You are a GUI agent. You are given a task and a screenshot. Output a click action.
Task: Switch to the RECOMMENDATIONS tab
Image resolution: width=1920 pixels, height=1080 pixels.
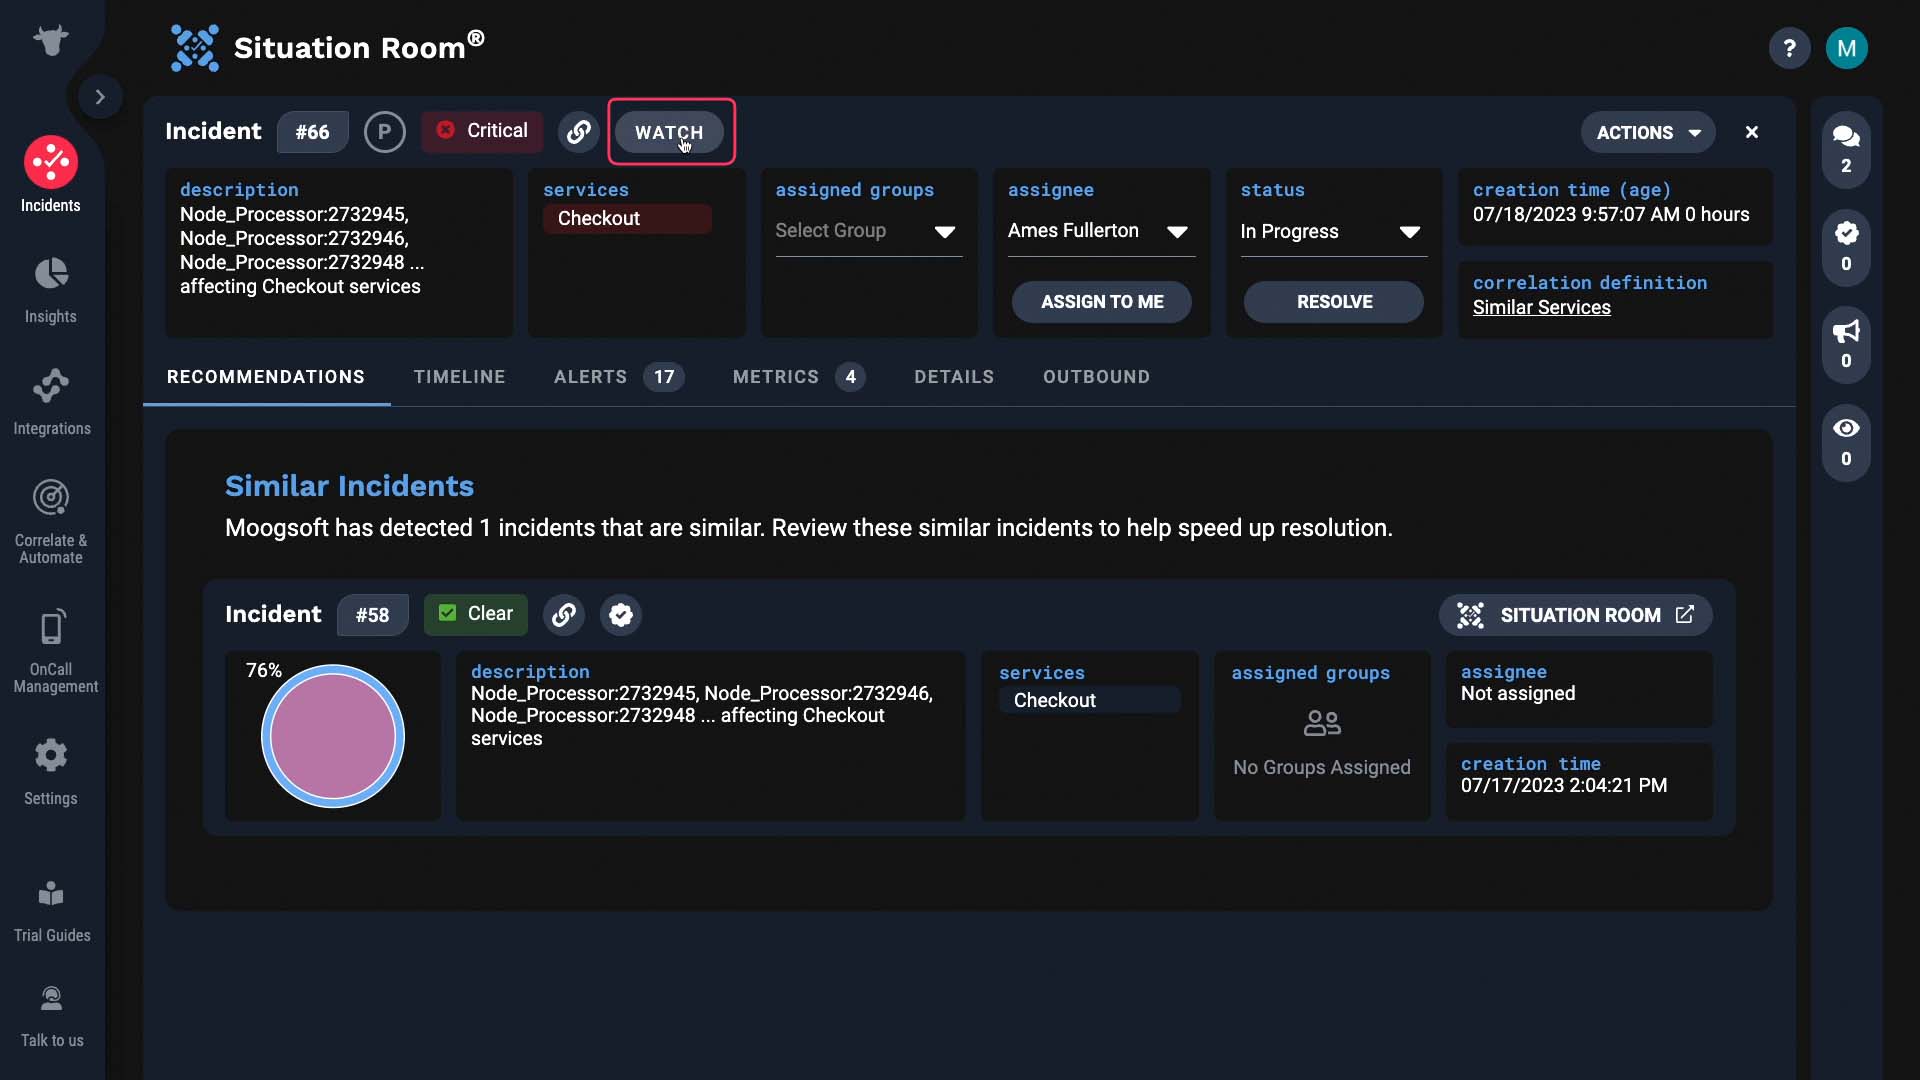point(266,377)
